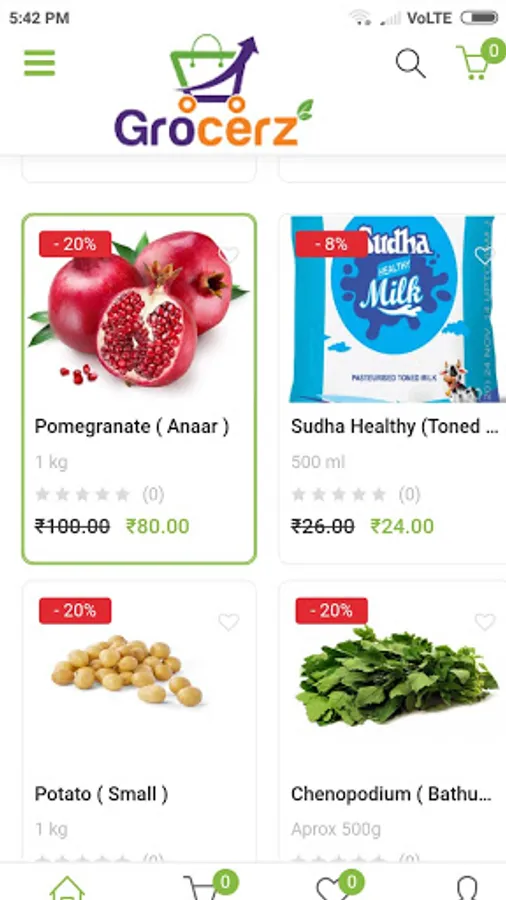Tap the -8% discount badge
Viewport: 506px width, 900px height.
(332, 244)
